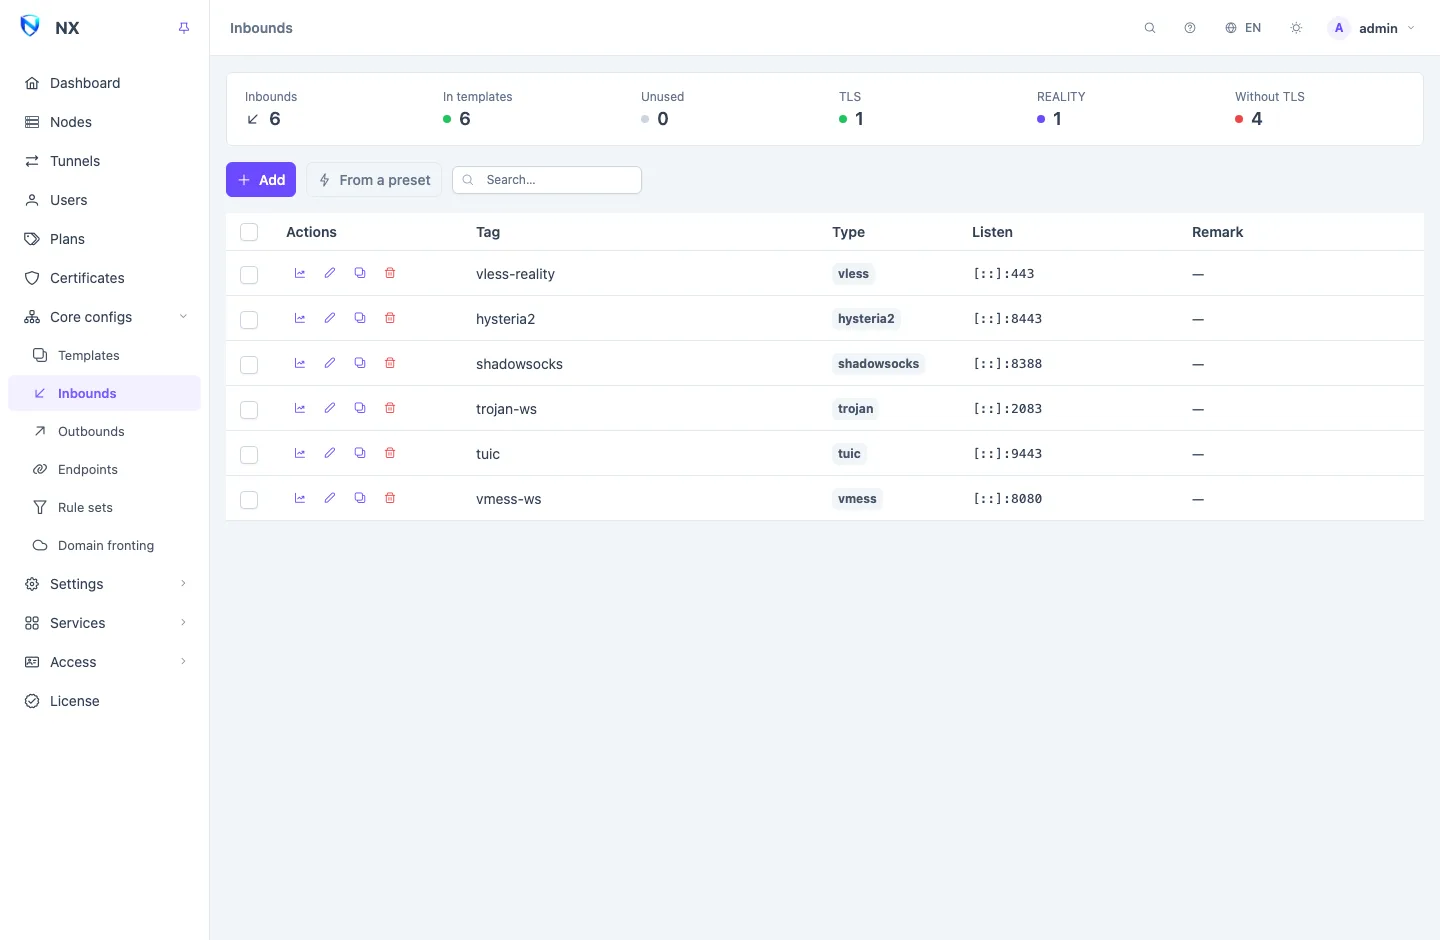
Task: Collapse the Core configs section
Action: click(x=105, y=317)
